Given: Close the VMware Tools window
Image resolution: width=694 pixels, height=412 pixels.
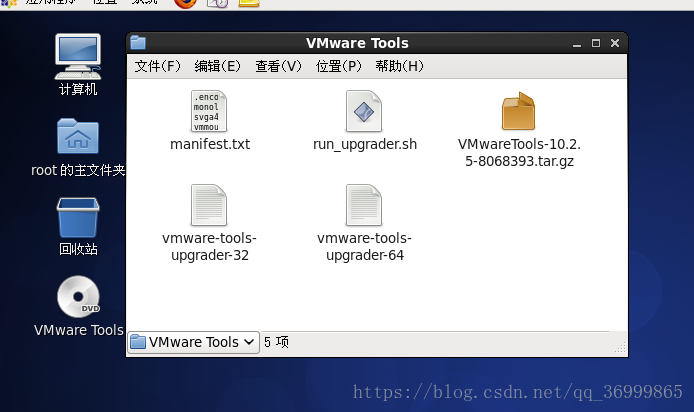Looking at the screenshot, I should pos(615,43).
